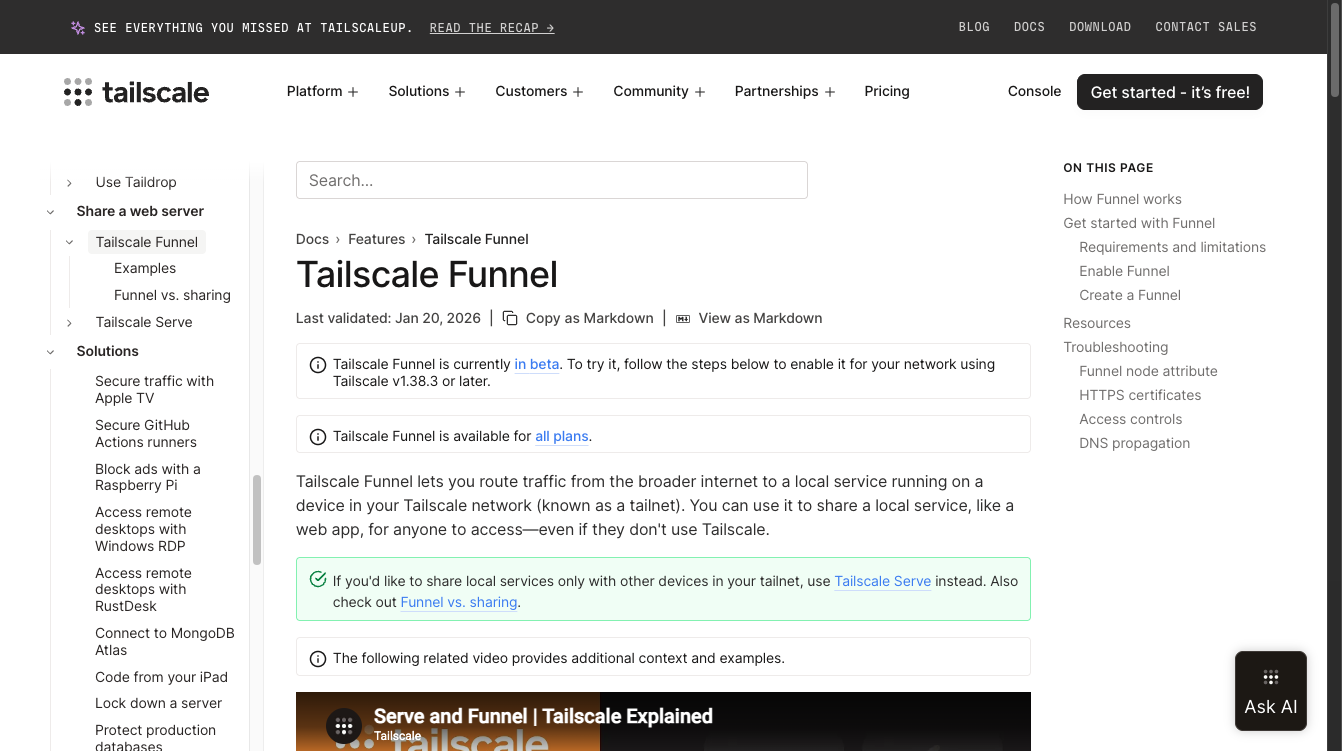Screen dimensions: 1342x751
Task: Go to Blog in top bar
Action: coord(974,27)
